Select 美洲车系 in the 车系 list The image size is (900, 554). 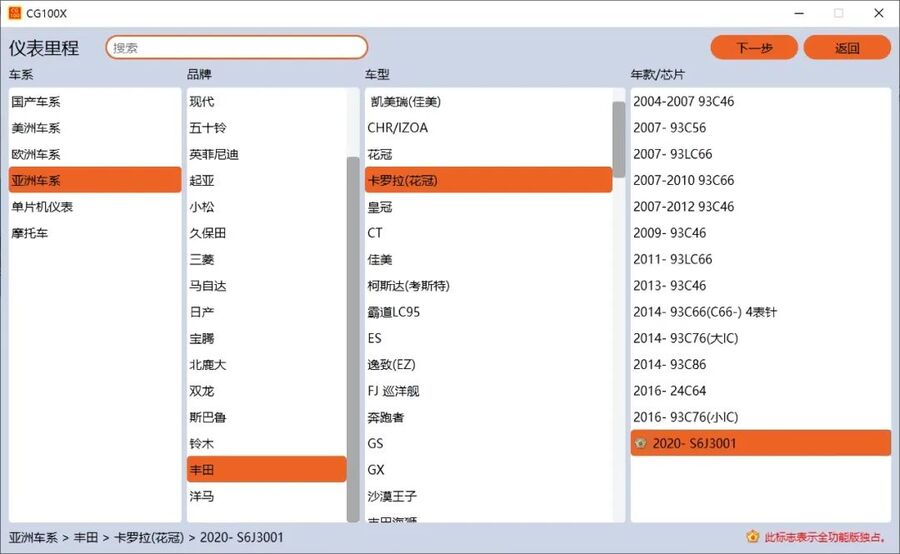tap(95, 128)
